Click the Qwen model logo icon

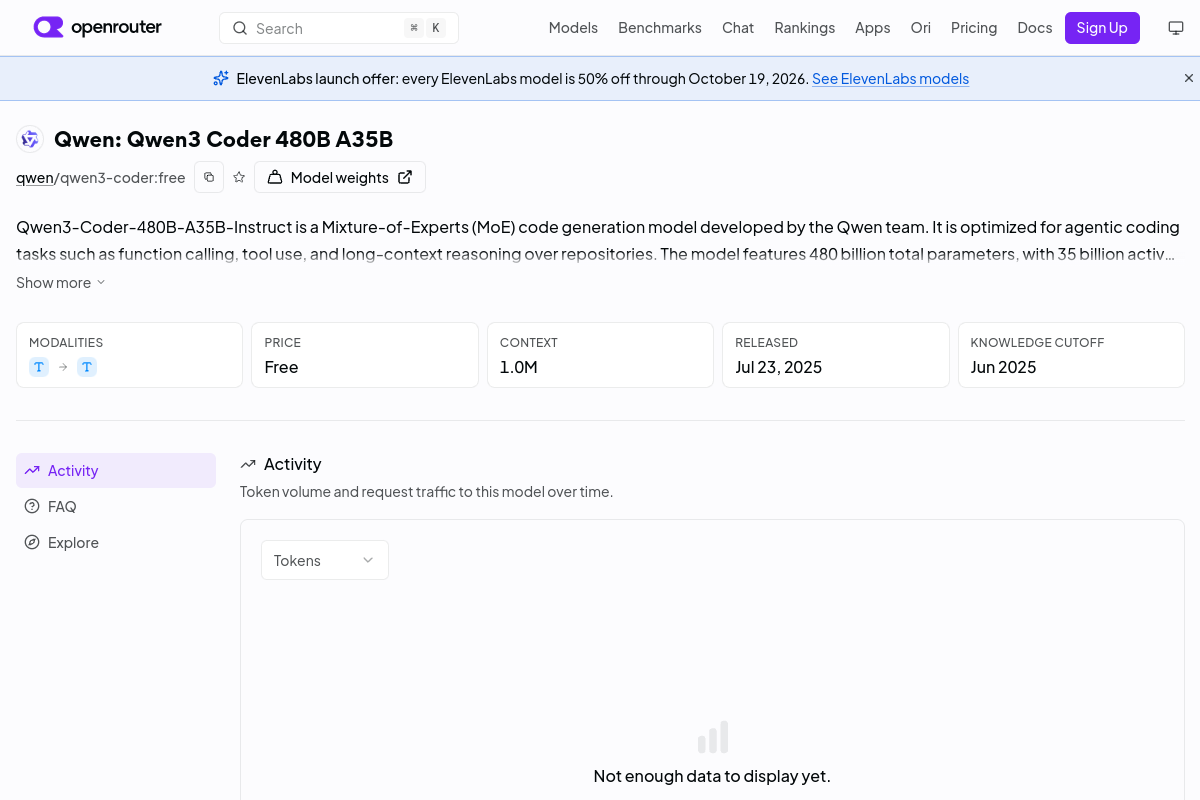pos(30,139)
